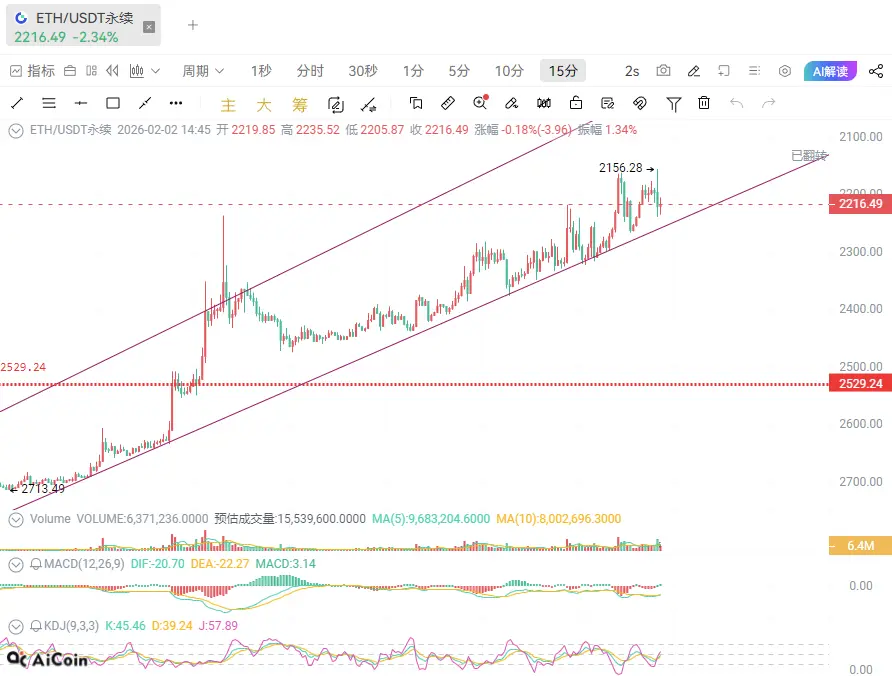Toggle the magnet snap icon
The width and height of the screenshot is (892, 676).
pyautogui.click(x=639, y=103)
